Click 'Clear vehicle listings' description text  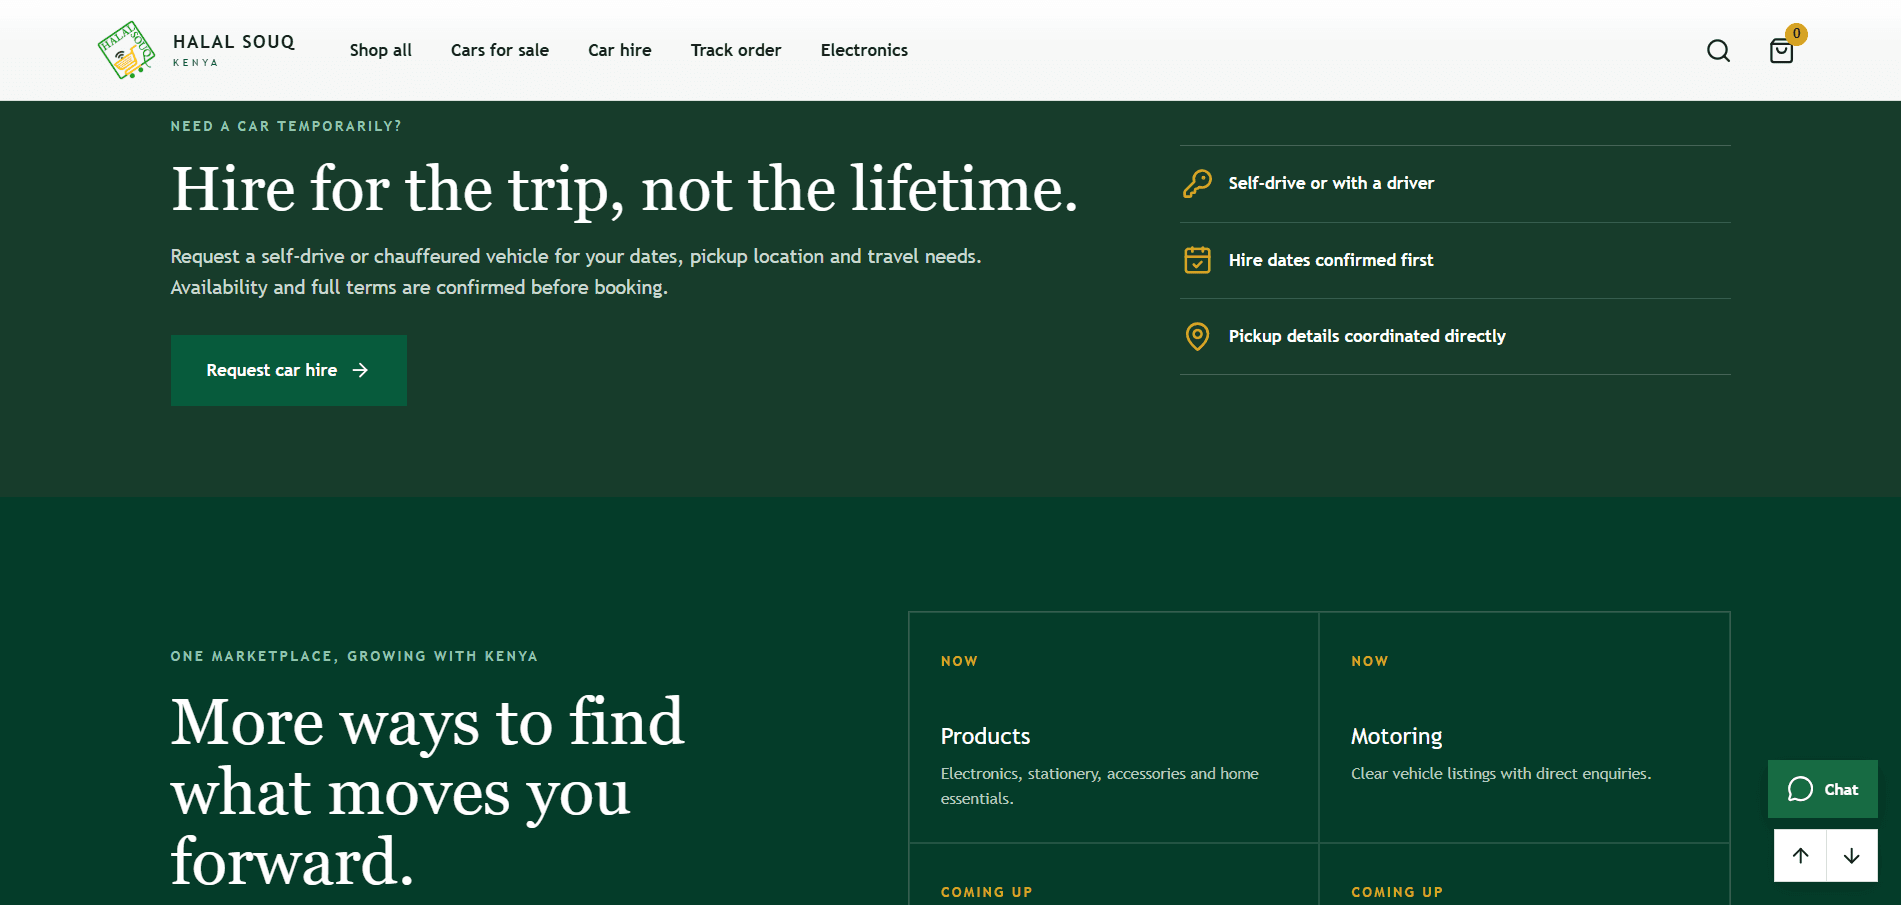(x=1501, y=774)
